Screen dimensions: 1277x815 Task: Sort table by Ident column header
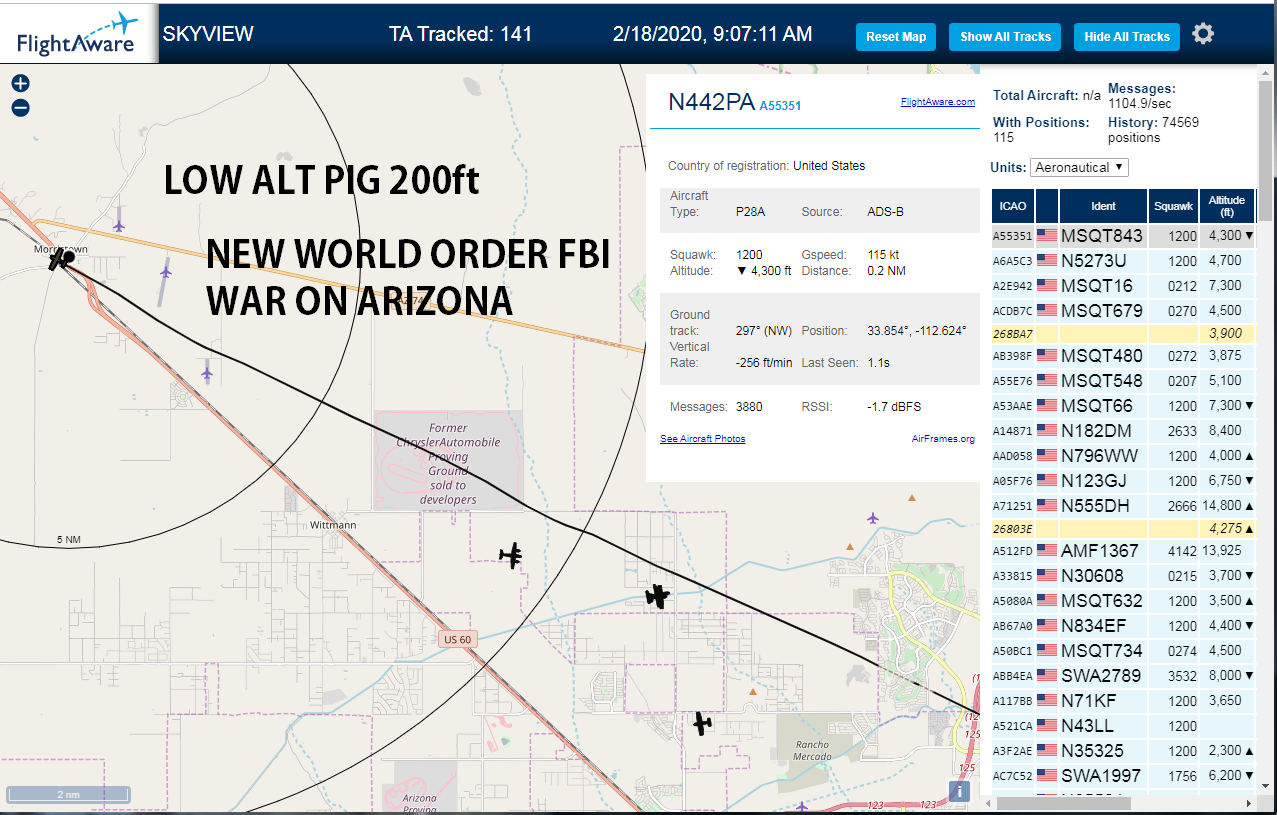pyautogui.click(x=1103, y=206)
